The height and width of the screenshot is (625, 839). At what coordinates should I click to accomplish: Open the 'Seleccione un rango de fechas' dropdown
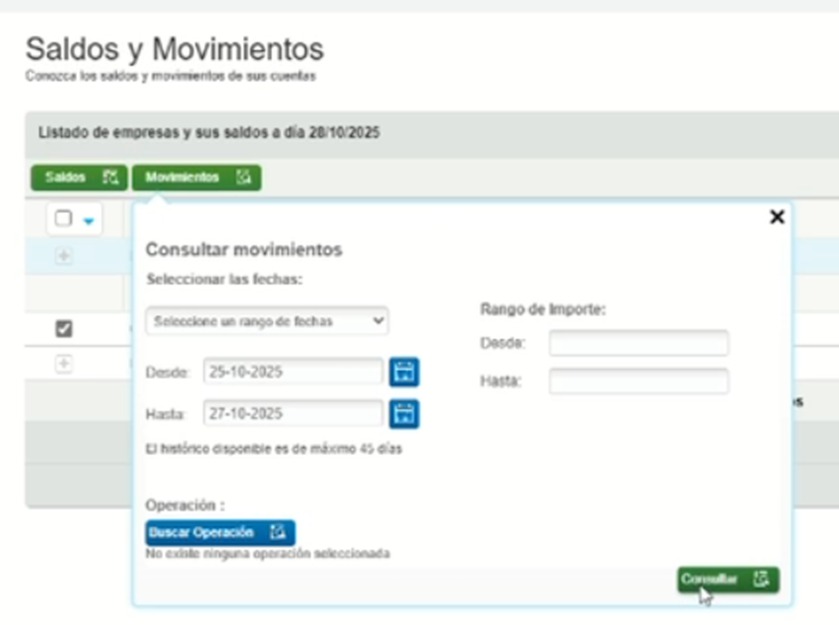(267, 321)
